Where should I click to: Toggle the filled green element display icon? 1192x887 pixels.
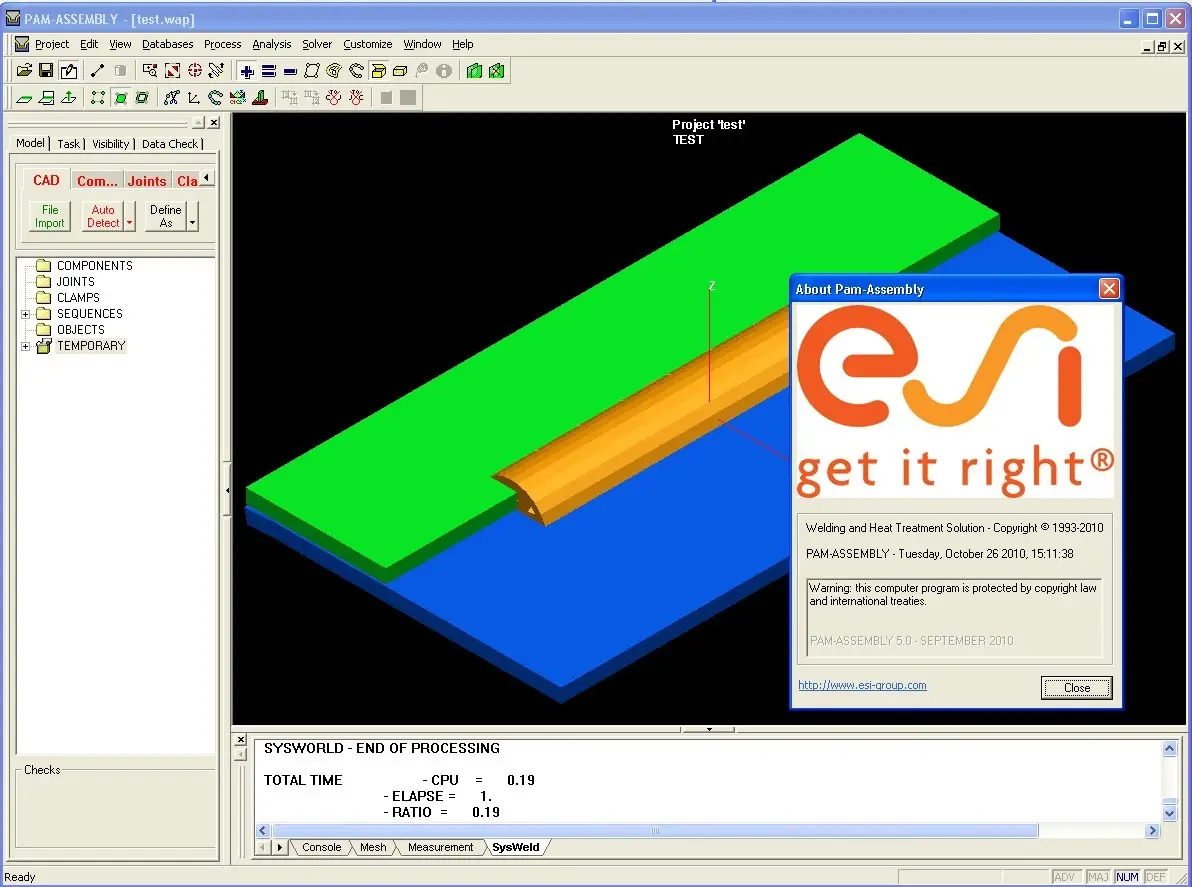coord(120,98)
